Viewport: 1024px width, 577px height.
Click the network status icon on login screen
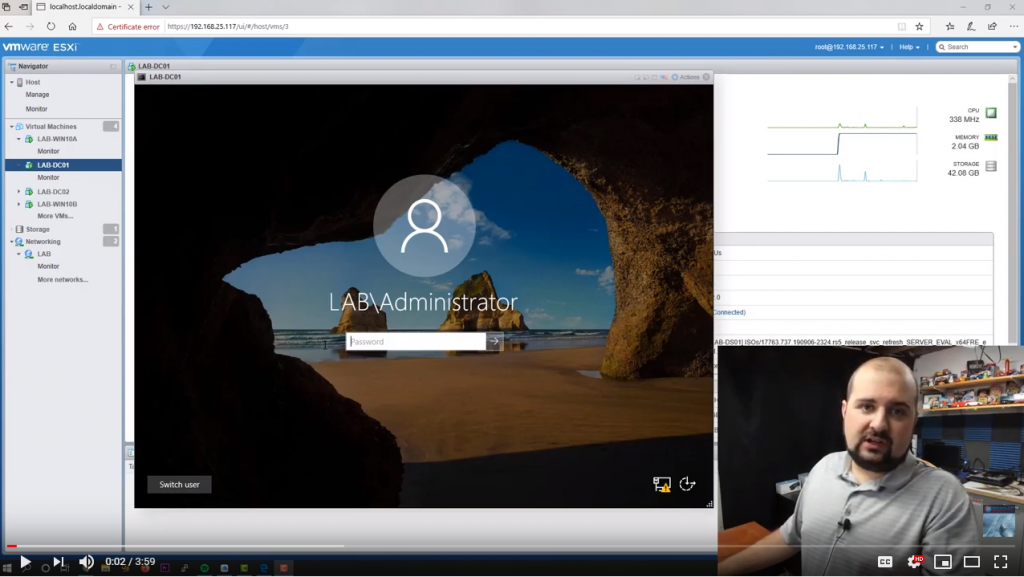click(x=661, y=484)
